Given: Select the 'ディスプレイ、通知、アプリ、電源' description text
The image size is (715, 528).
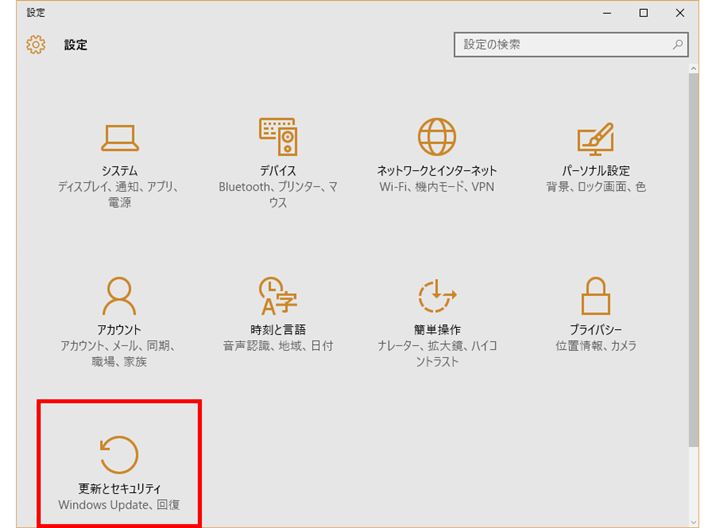Looking at the screenshot, I should pos(119,194).
